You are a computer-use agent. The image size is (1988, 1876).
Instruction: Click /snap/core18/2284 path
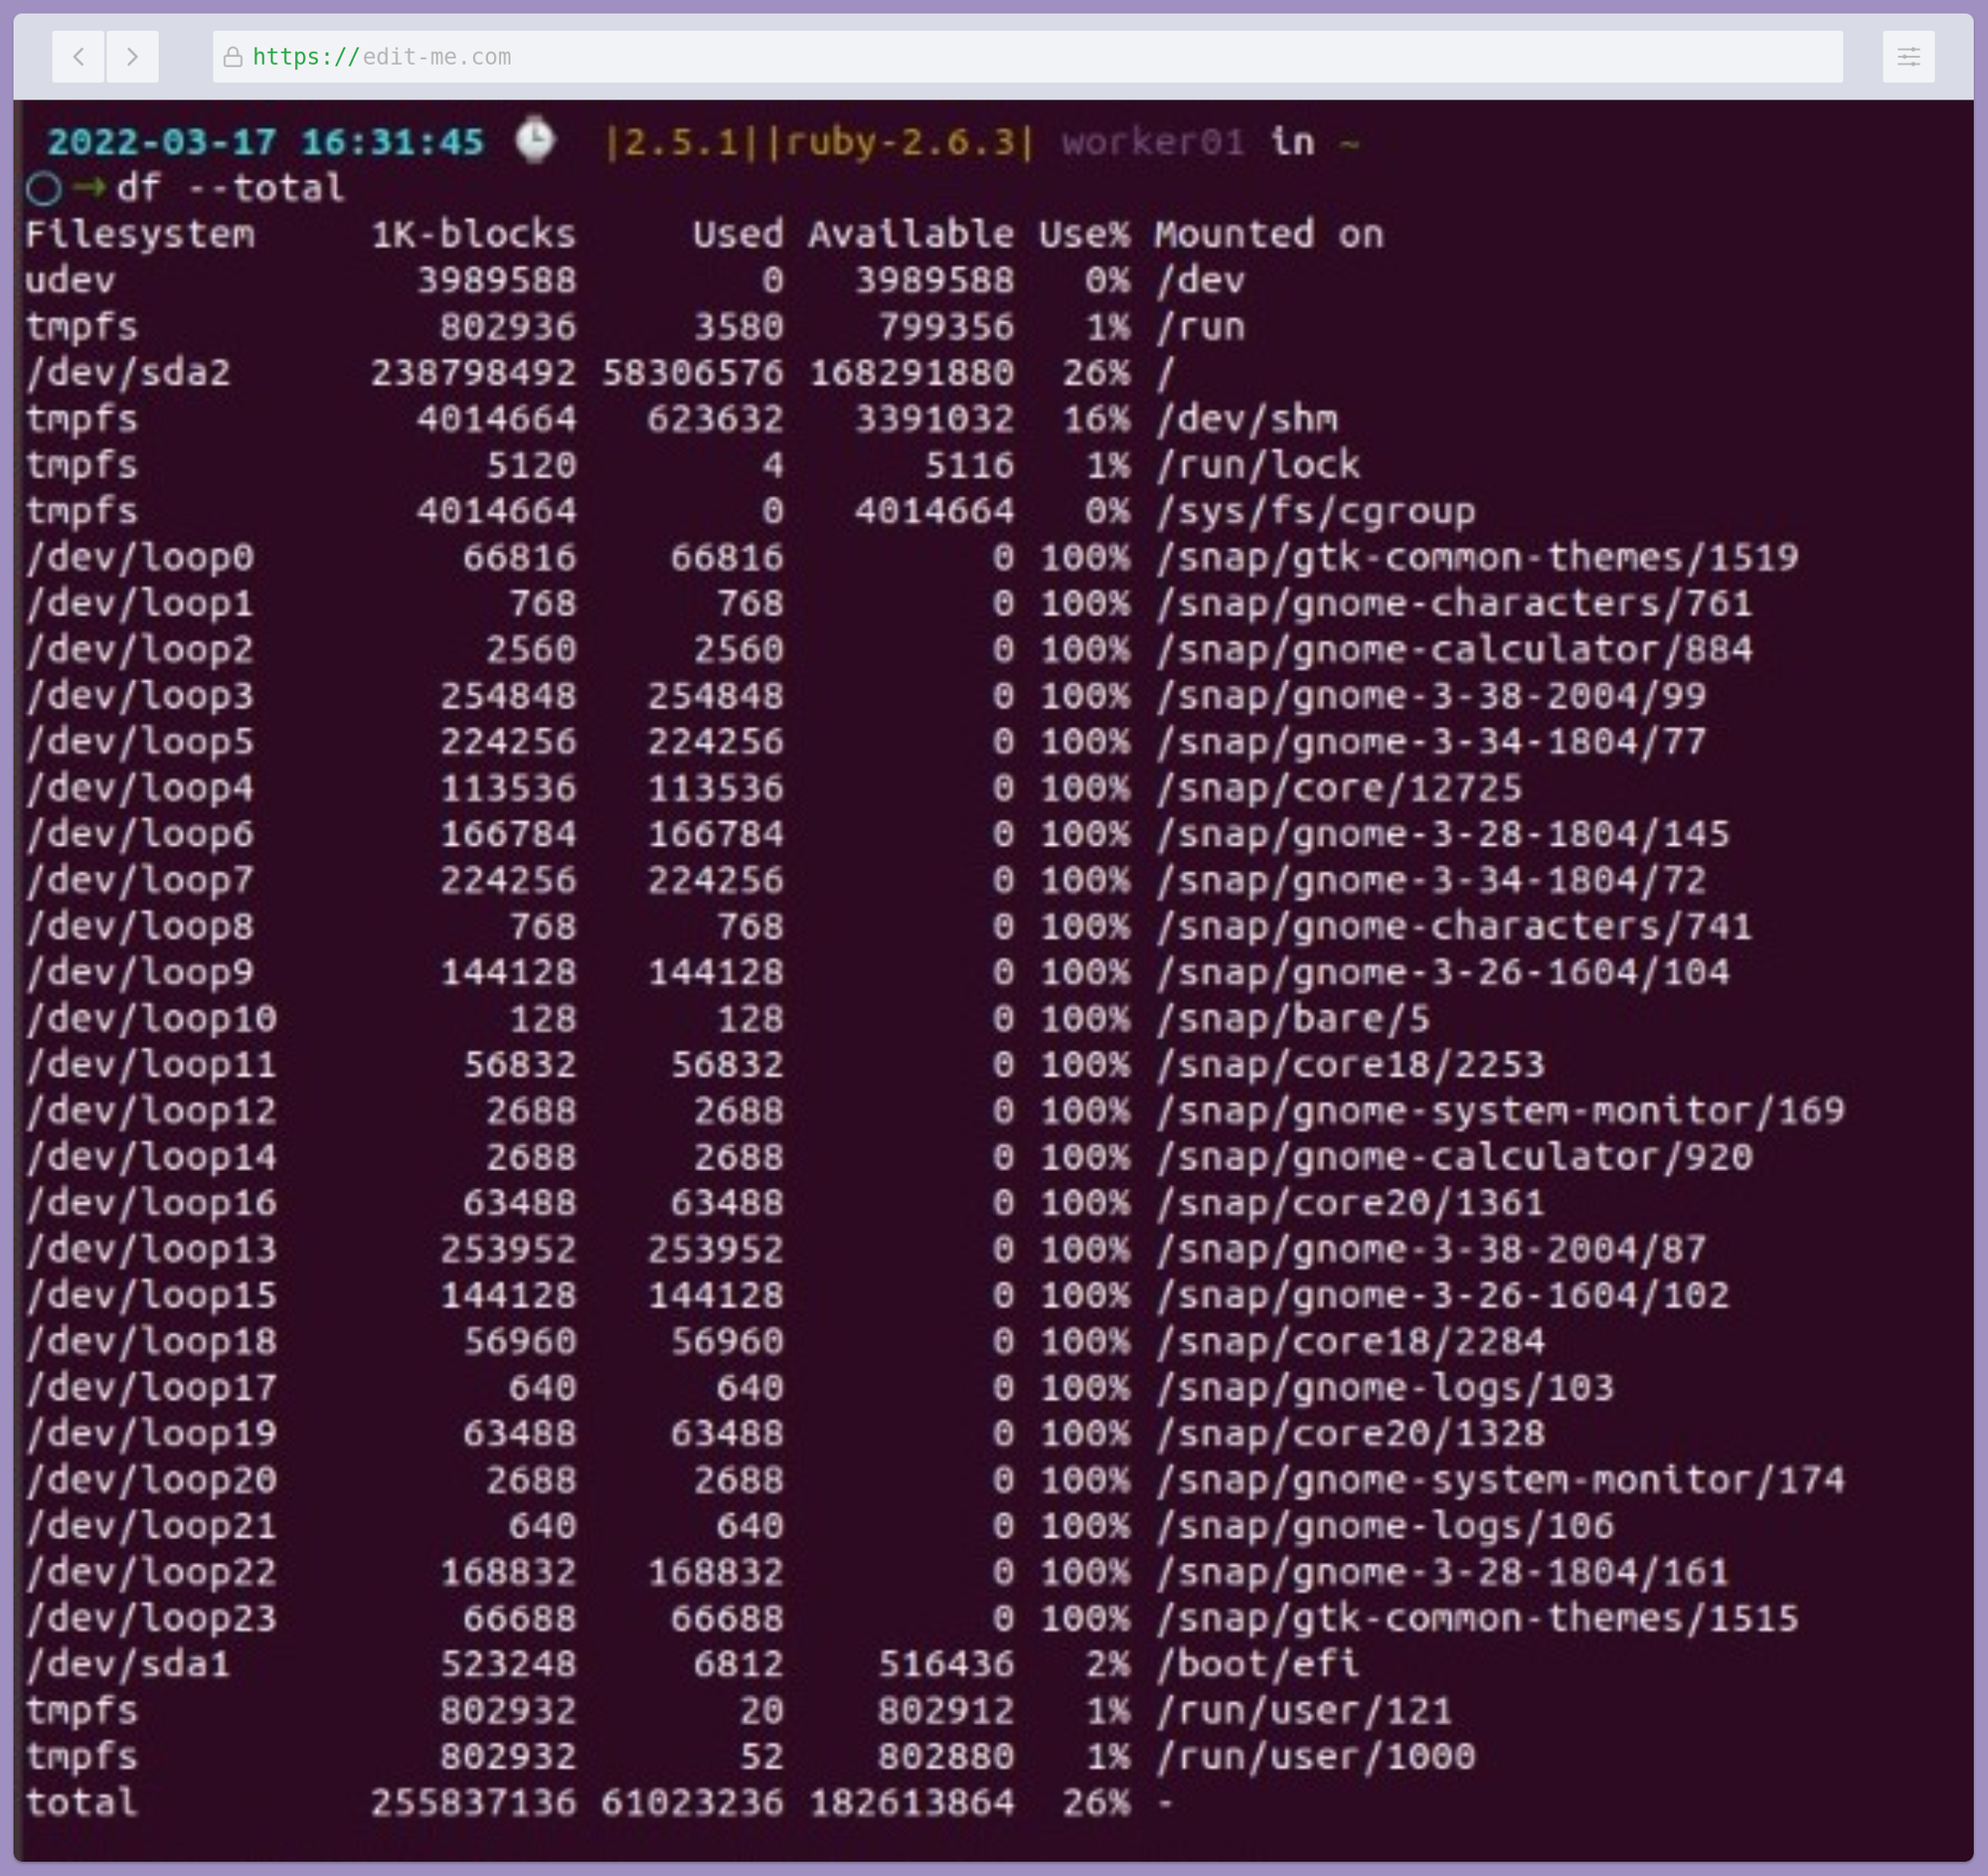point(1350,1341)
